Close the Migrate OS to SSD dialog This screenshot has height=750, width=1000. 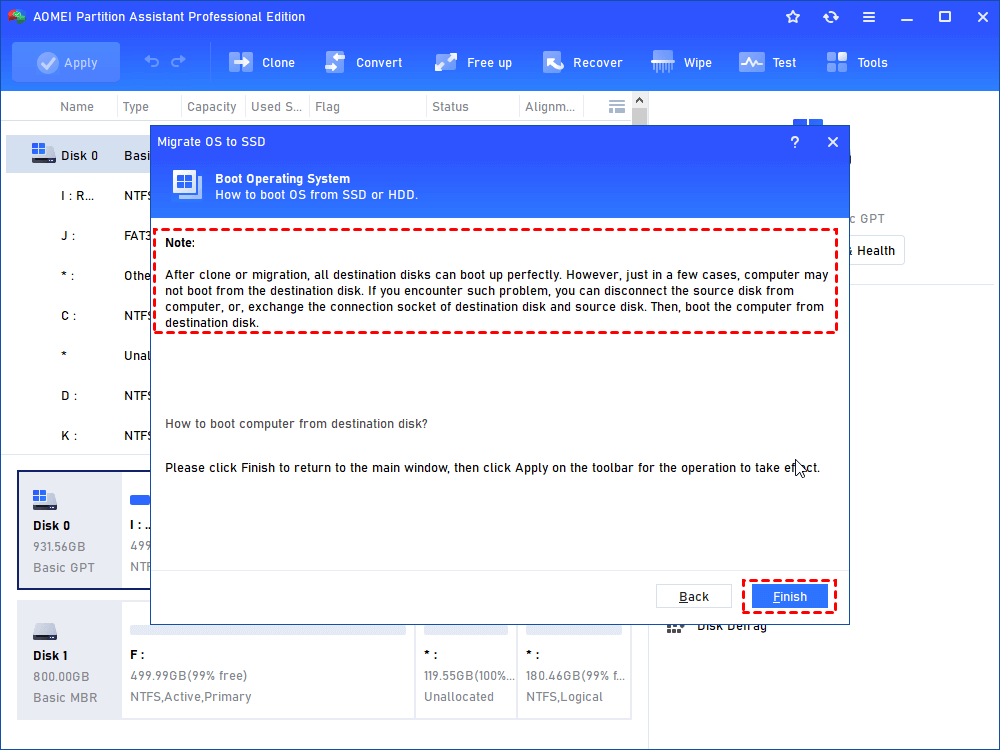click(832, 142)
